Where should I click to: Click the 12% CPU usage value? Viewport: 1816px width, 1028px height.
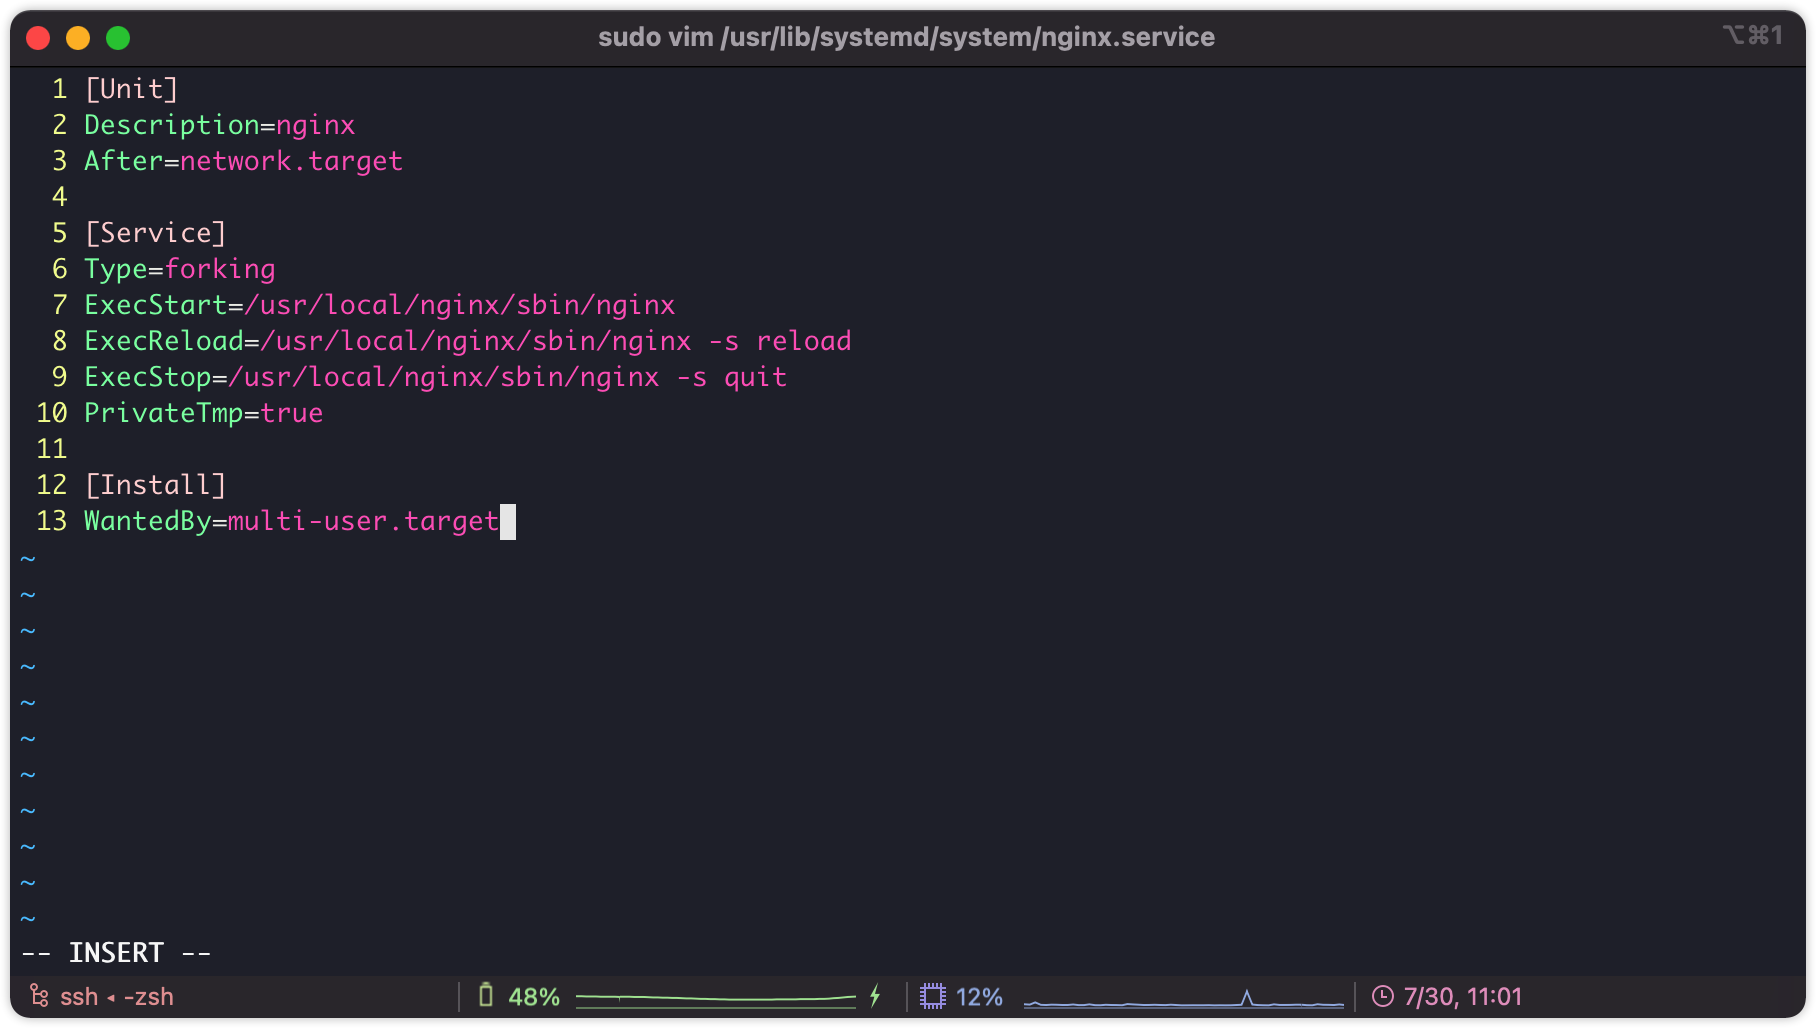point(979,997)
